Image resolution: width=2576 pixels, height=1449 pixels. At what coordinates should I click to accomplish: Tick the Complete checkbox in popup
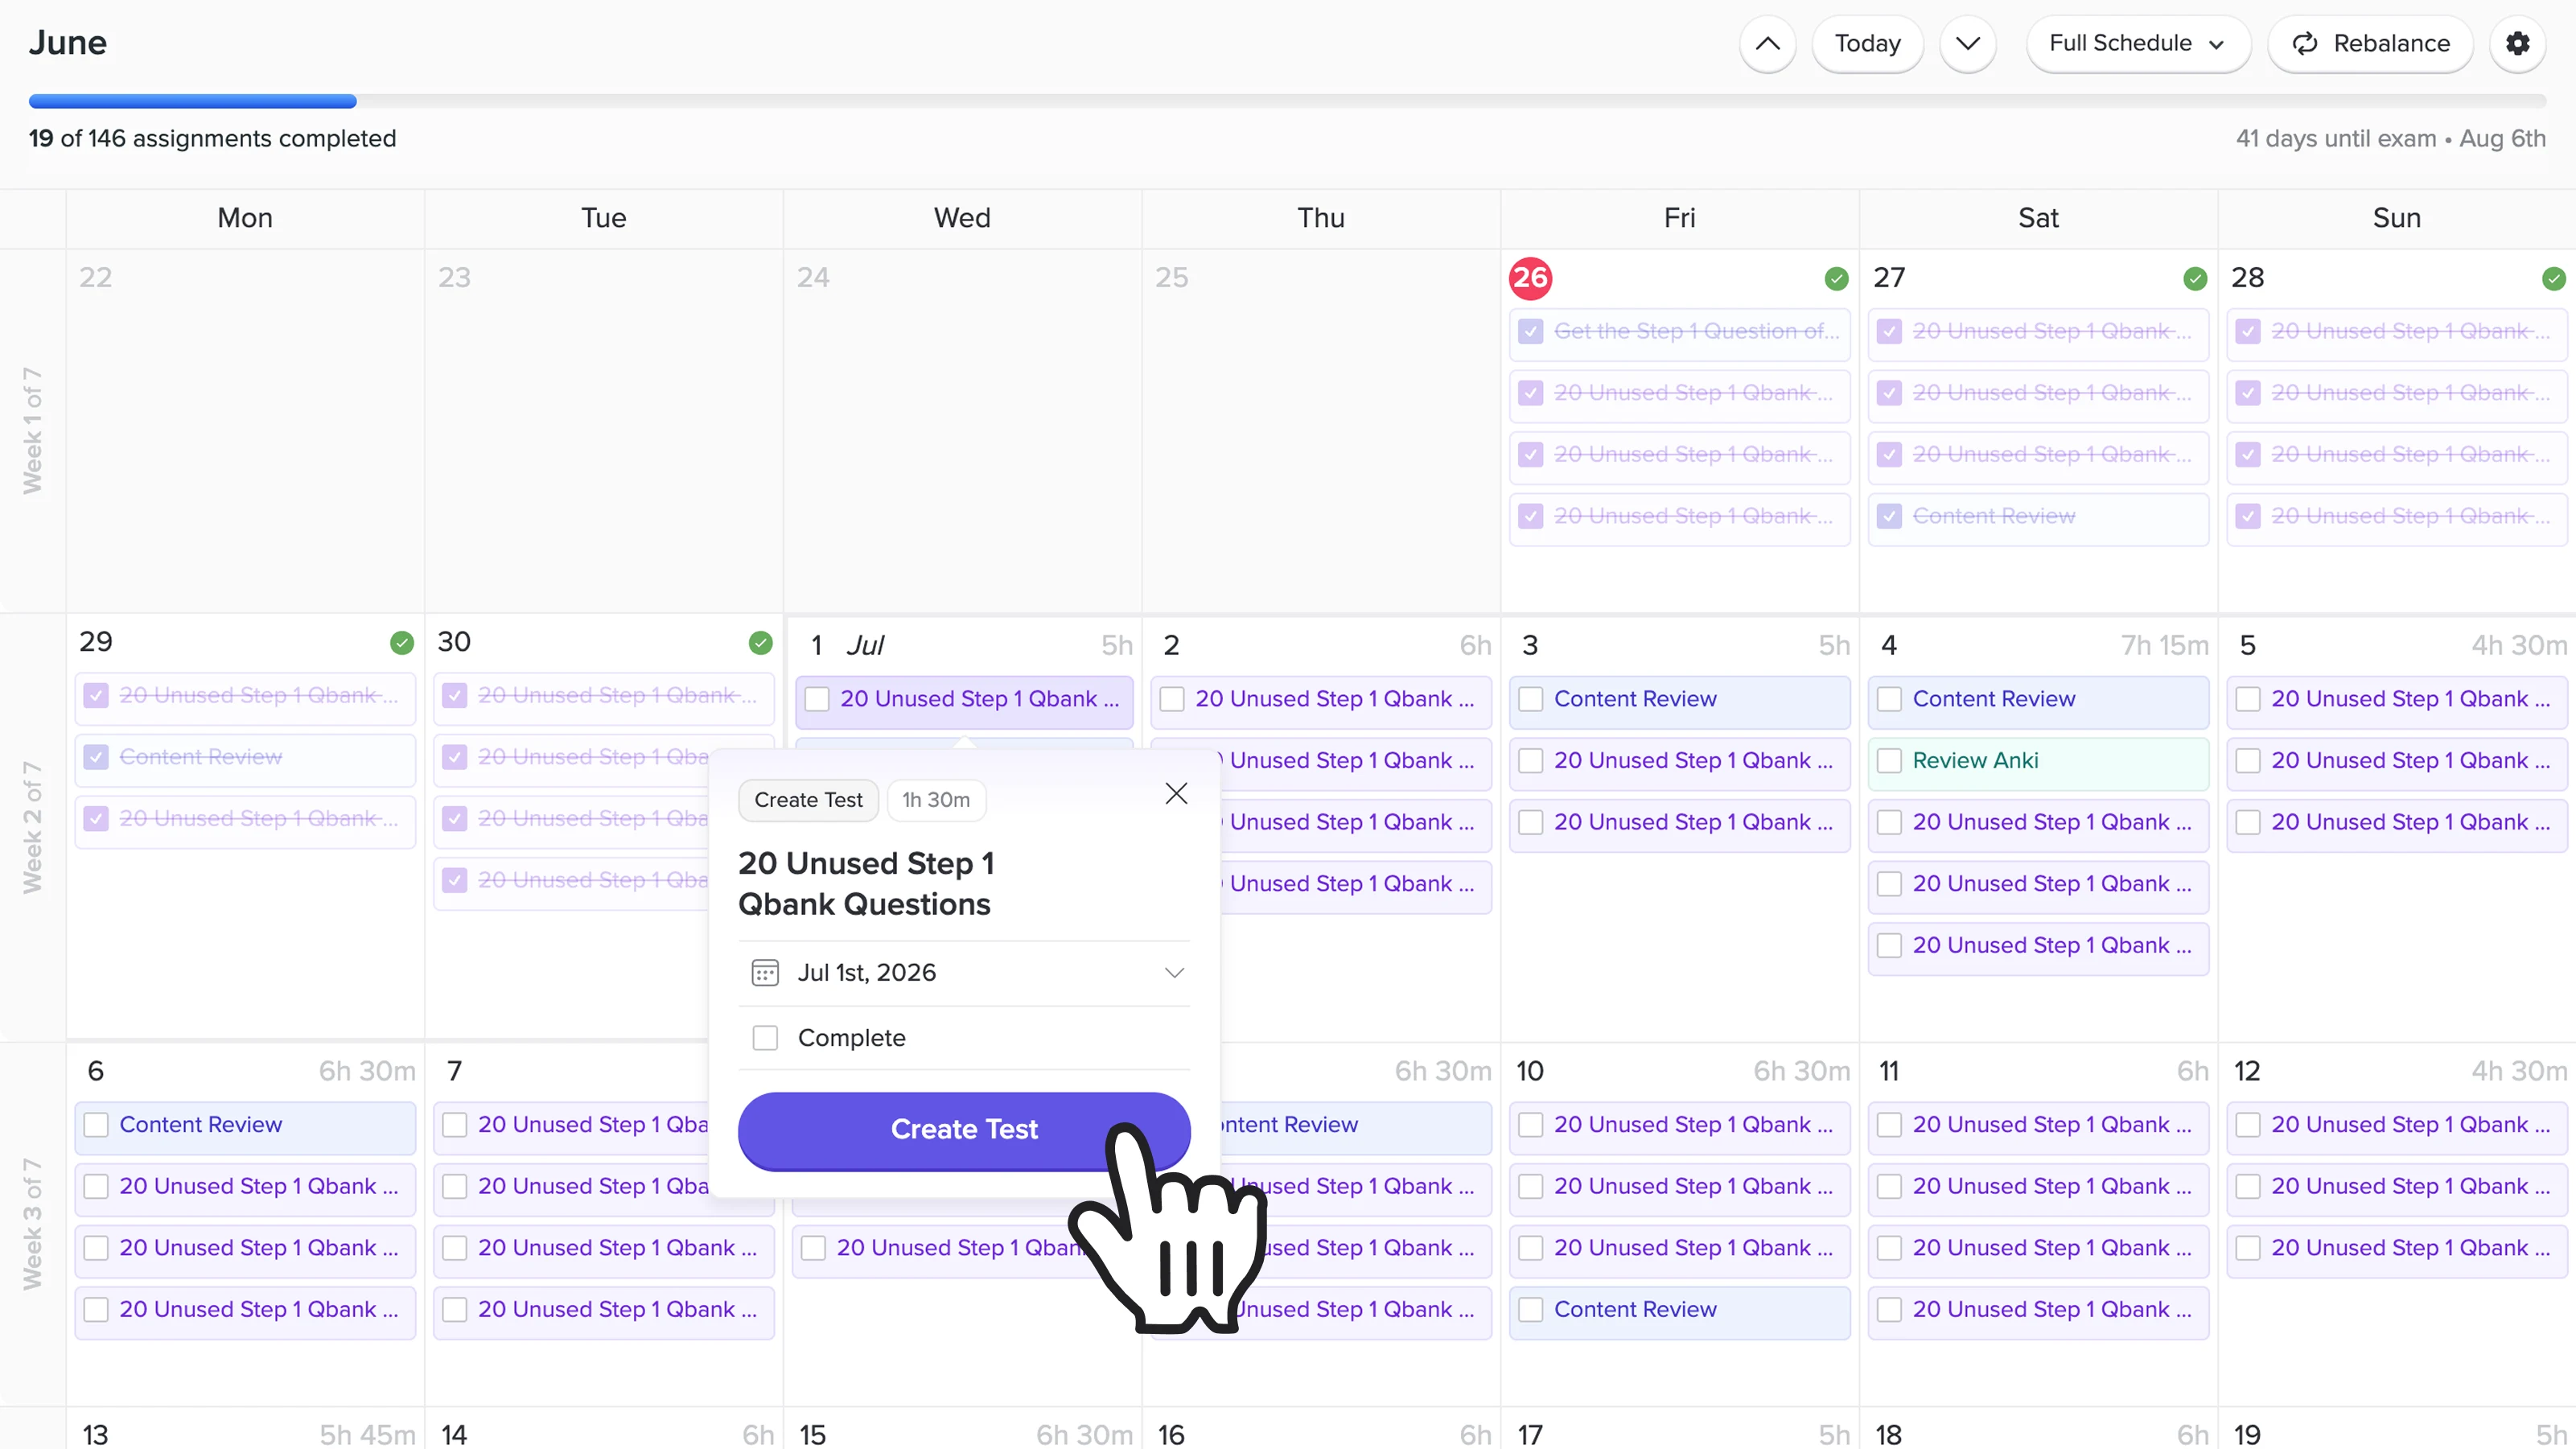[x=765, y=1038]
